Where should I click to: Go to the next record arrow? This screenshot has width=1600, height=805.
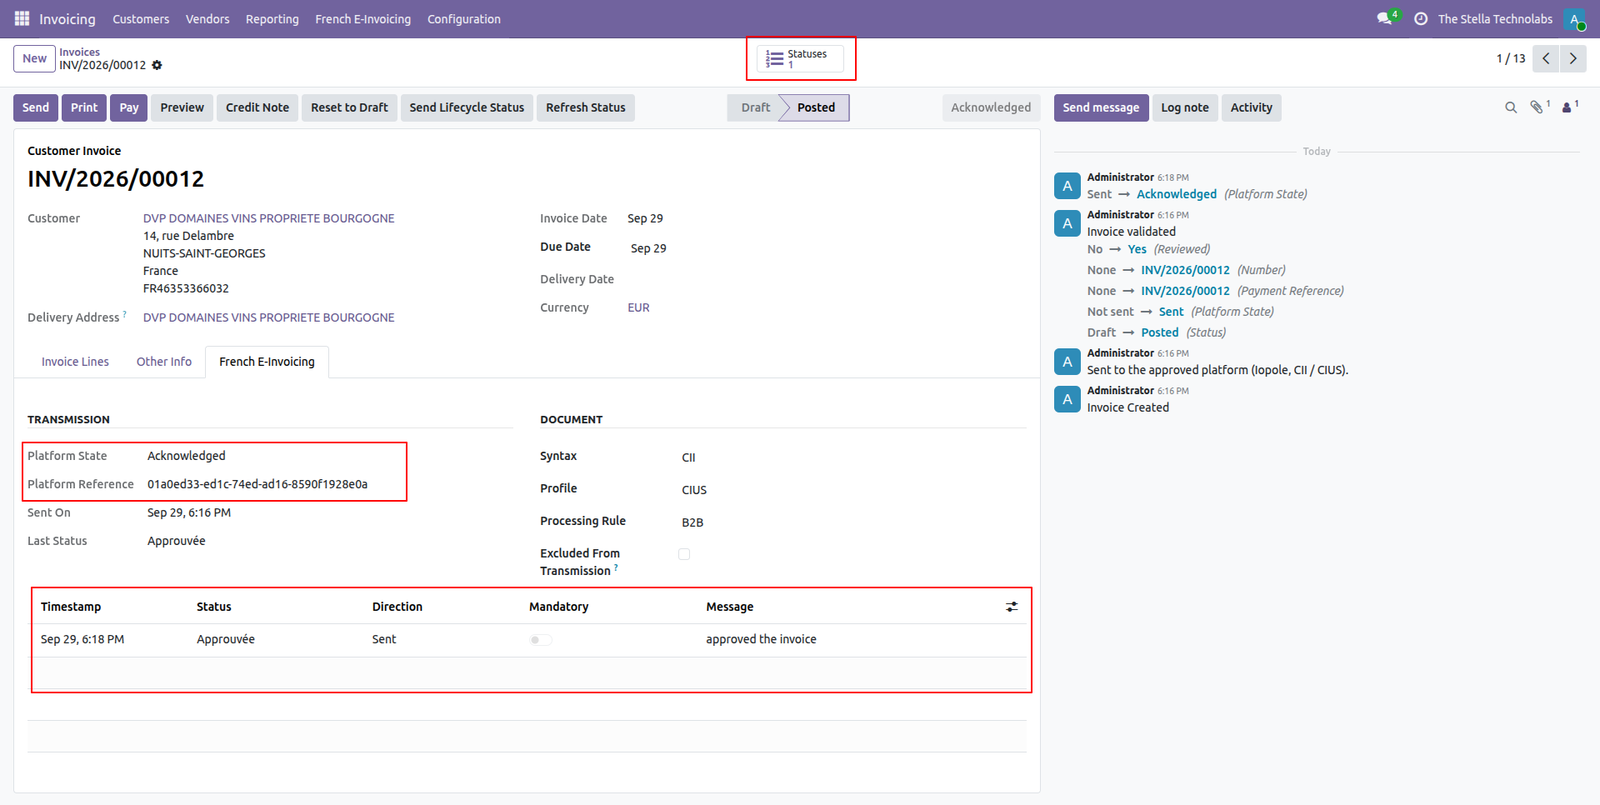coord(1573,58)
